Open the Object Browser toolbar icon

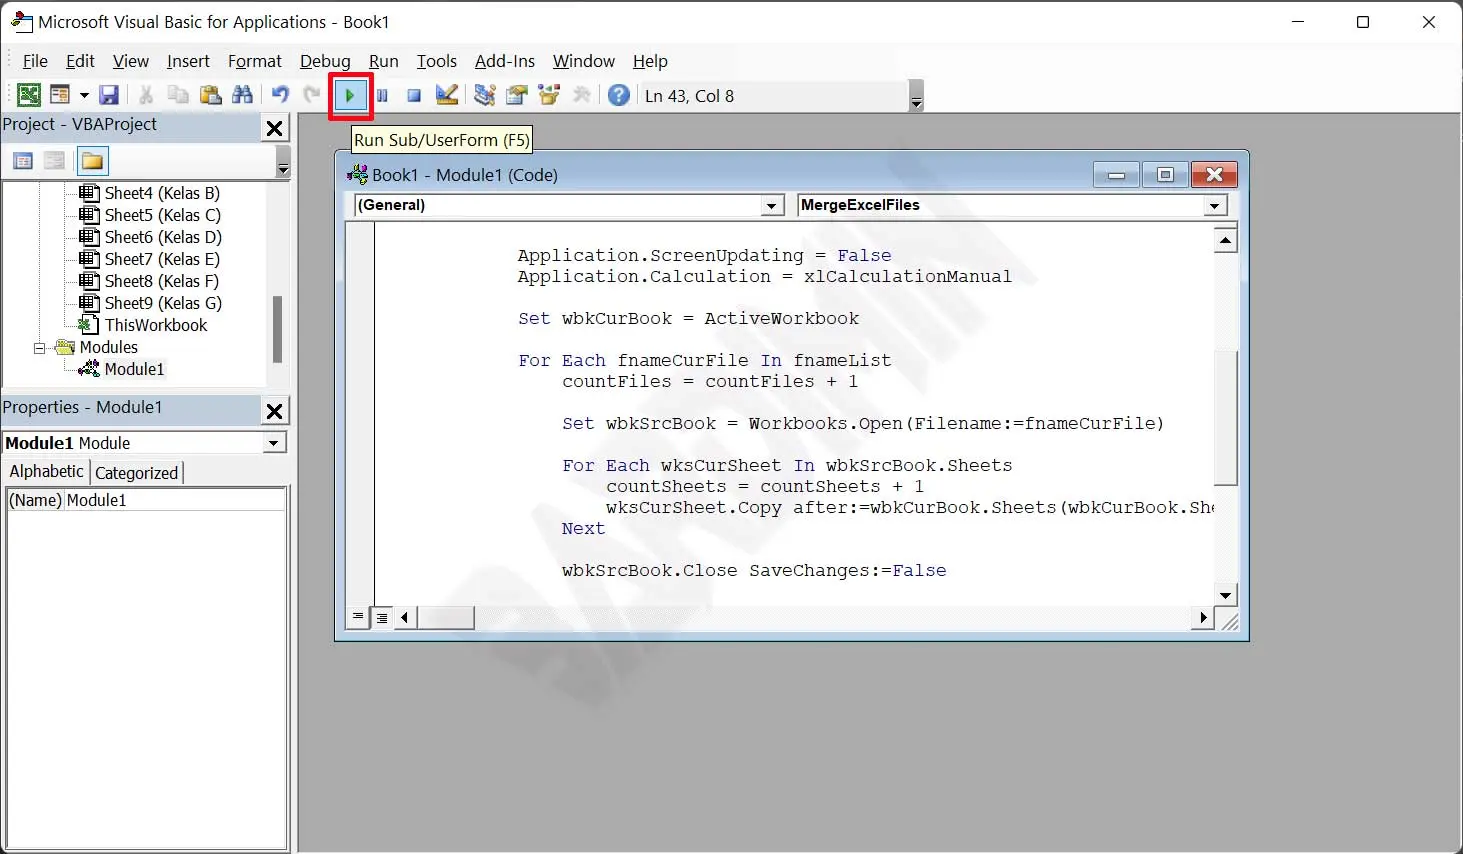tap(549, 96)
